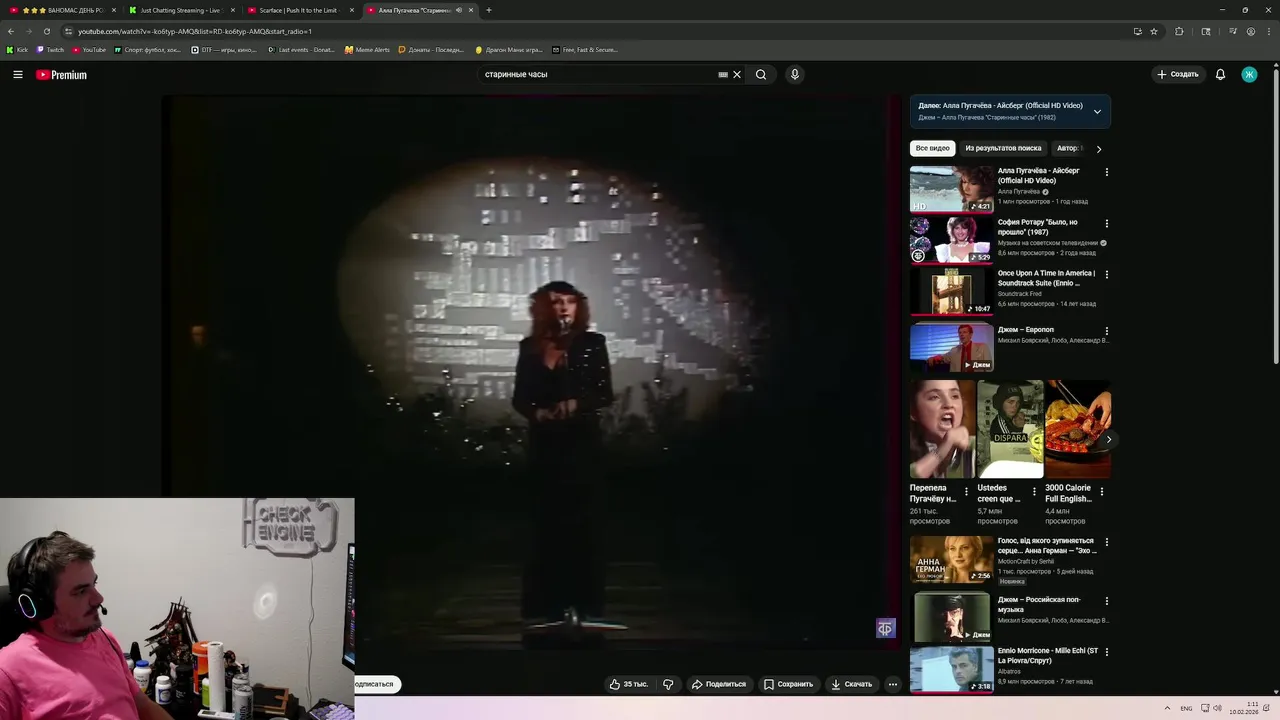Image resolution: width=1280 pixels, height=720 pixels.
Task: Open DTF — игры, кино bookmark
Action: (225, 49)
